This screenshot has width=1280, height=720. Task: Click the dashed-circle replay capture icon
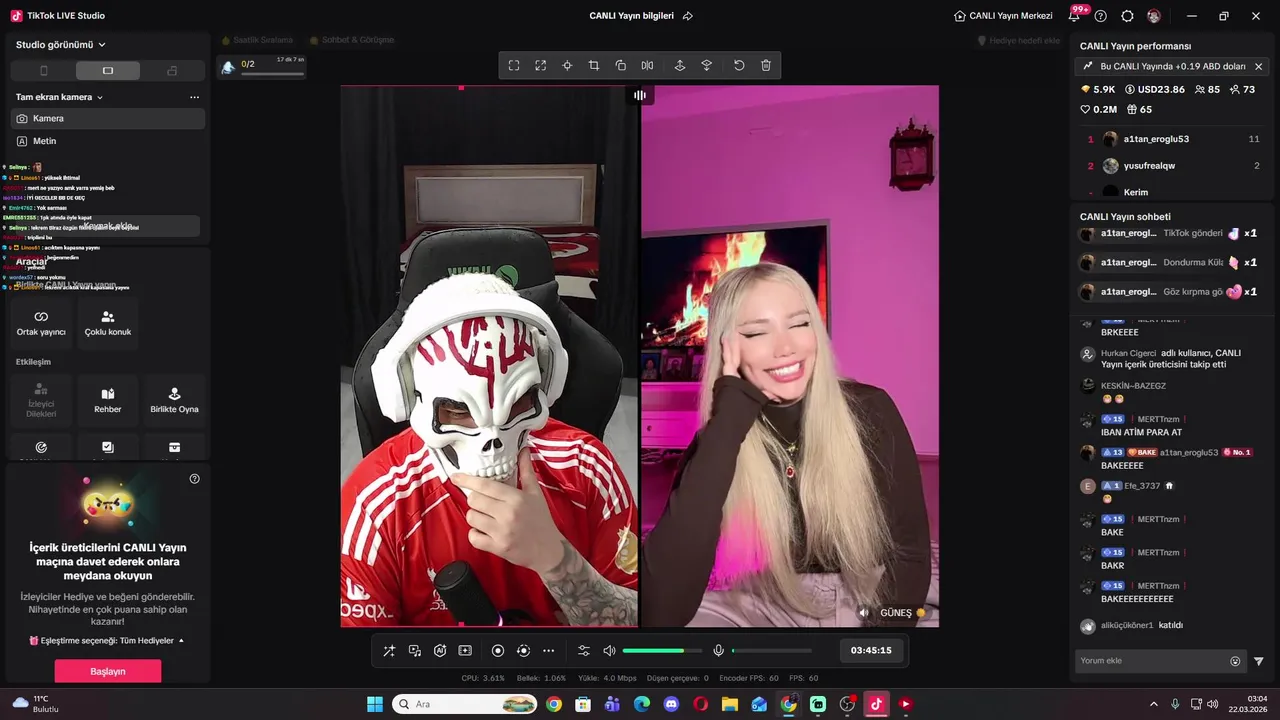coord(523,651)
